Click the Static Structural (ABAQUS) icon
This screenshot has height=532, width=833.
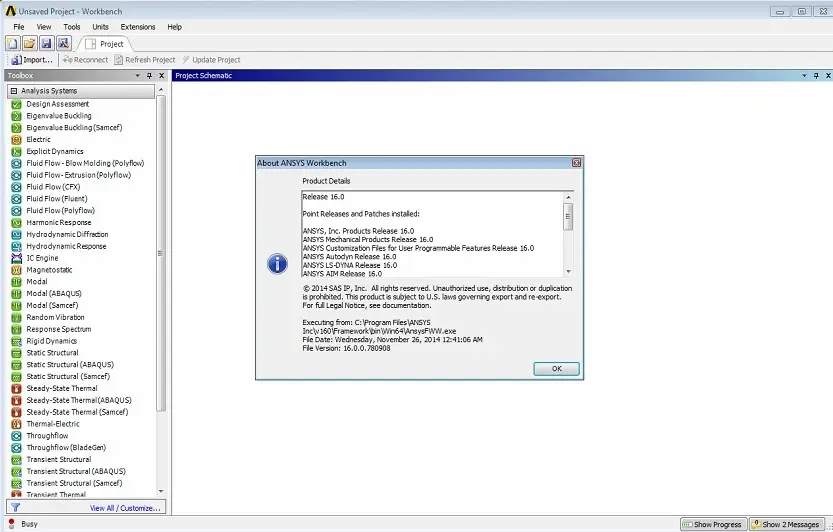coord(16,365)
